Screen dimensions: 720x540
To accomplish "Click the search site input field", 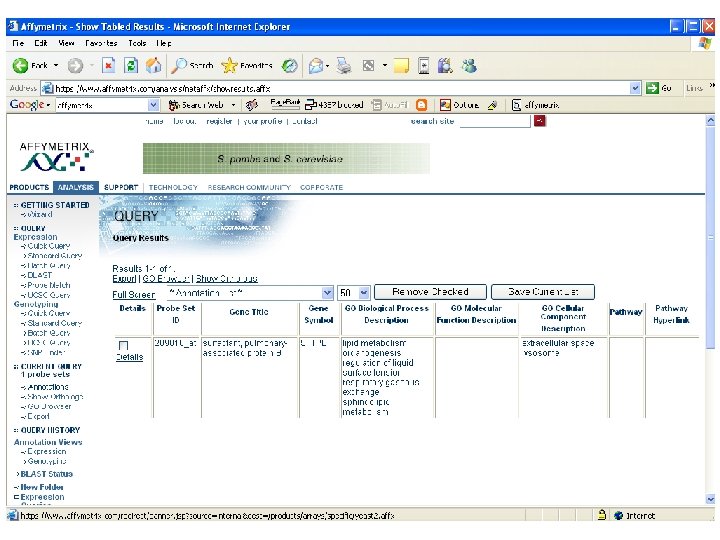I will pos(495,121).
